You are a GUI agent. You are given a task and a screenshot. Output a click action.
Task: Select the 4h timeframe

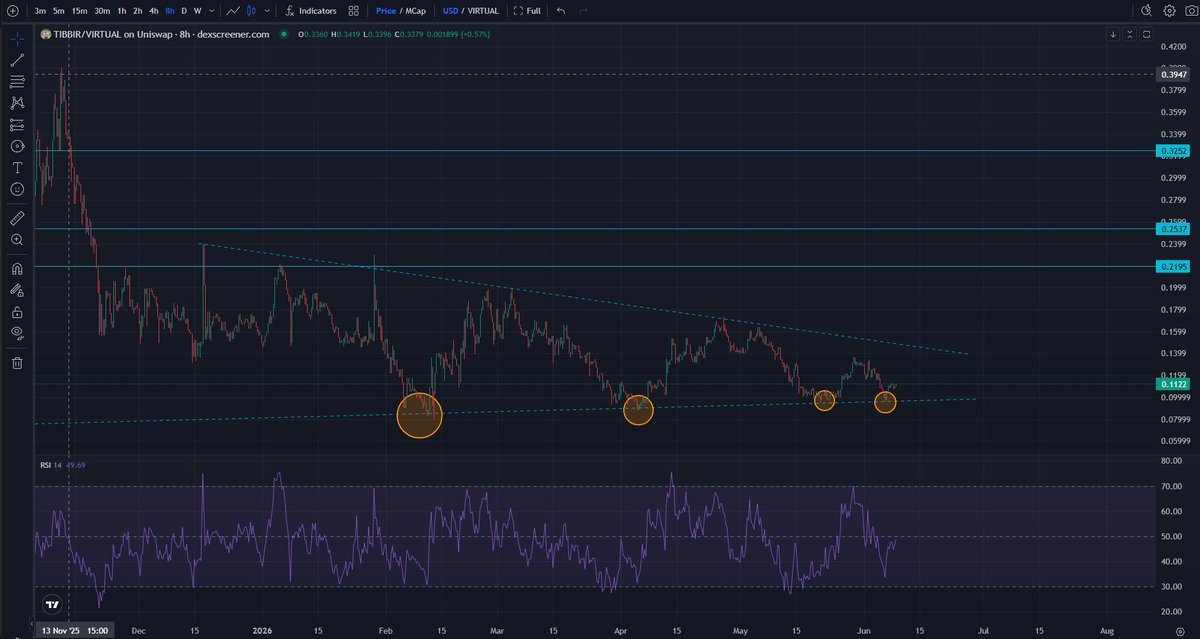point(154,11)
